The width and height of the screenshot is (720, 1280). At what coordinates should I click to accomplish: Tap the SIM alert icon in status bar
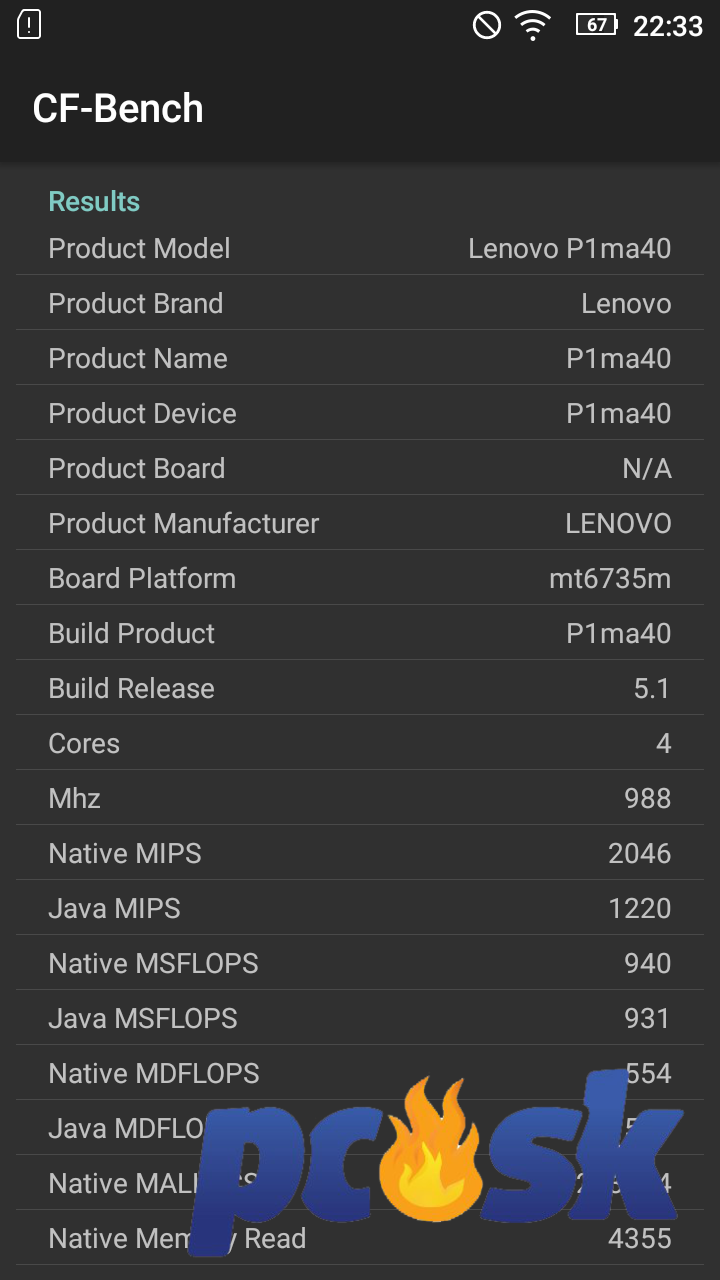30,24
